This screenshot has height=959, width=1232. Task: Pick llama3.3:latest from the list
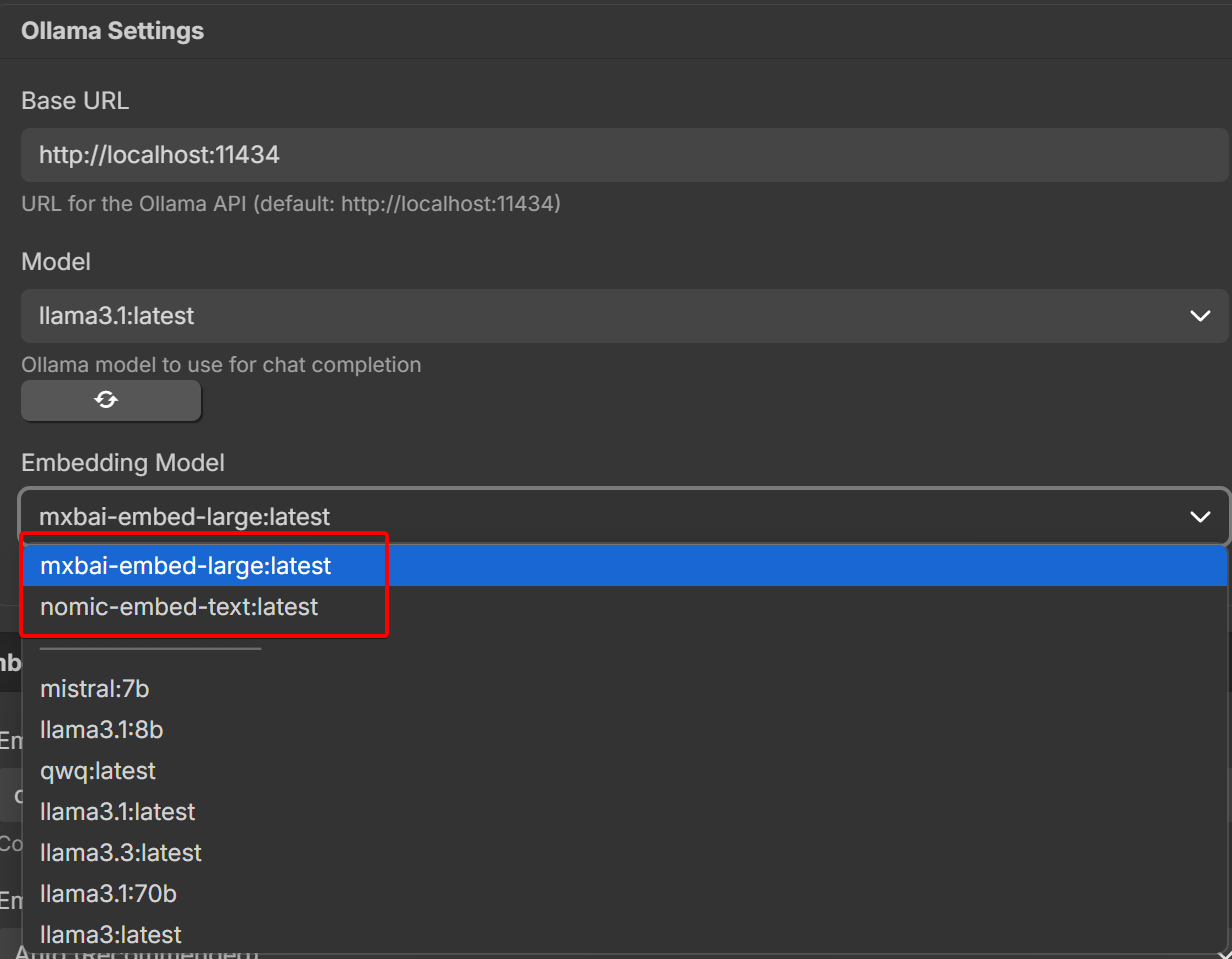[x=121, y=853]
